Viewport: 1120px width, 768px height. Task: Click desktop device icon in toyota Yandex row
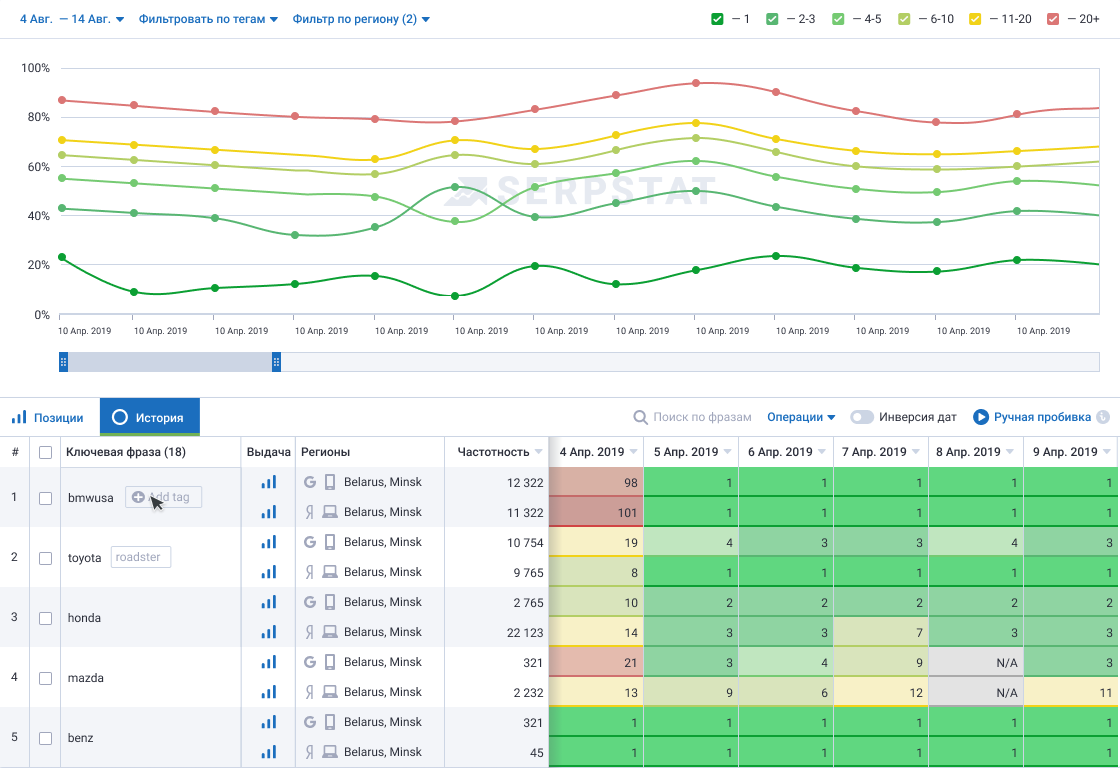[x=330, y=572]
